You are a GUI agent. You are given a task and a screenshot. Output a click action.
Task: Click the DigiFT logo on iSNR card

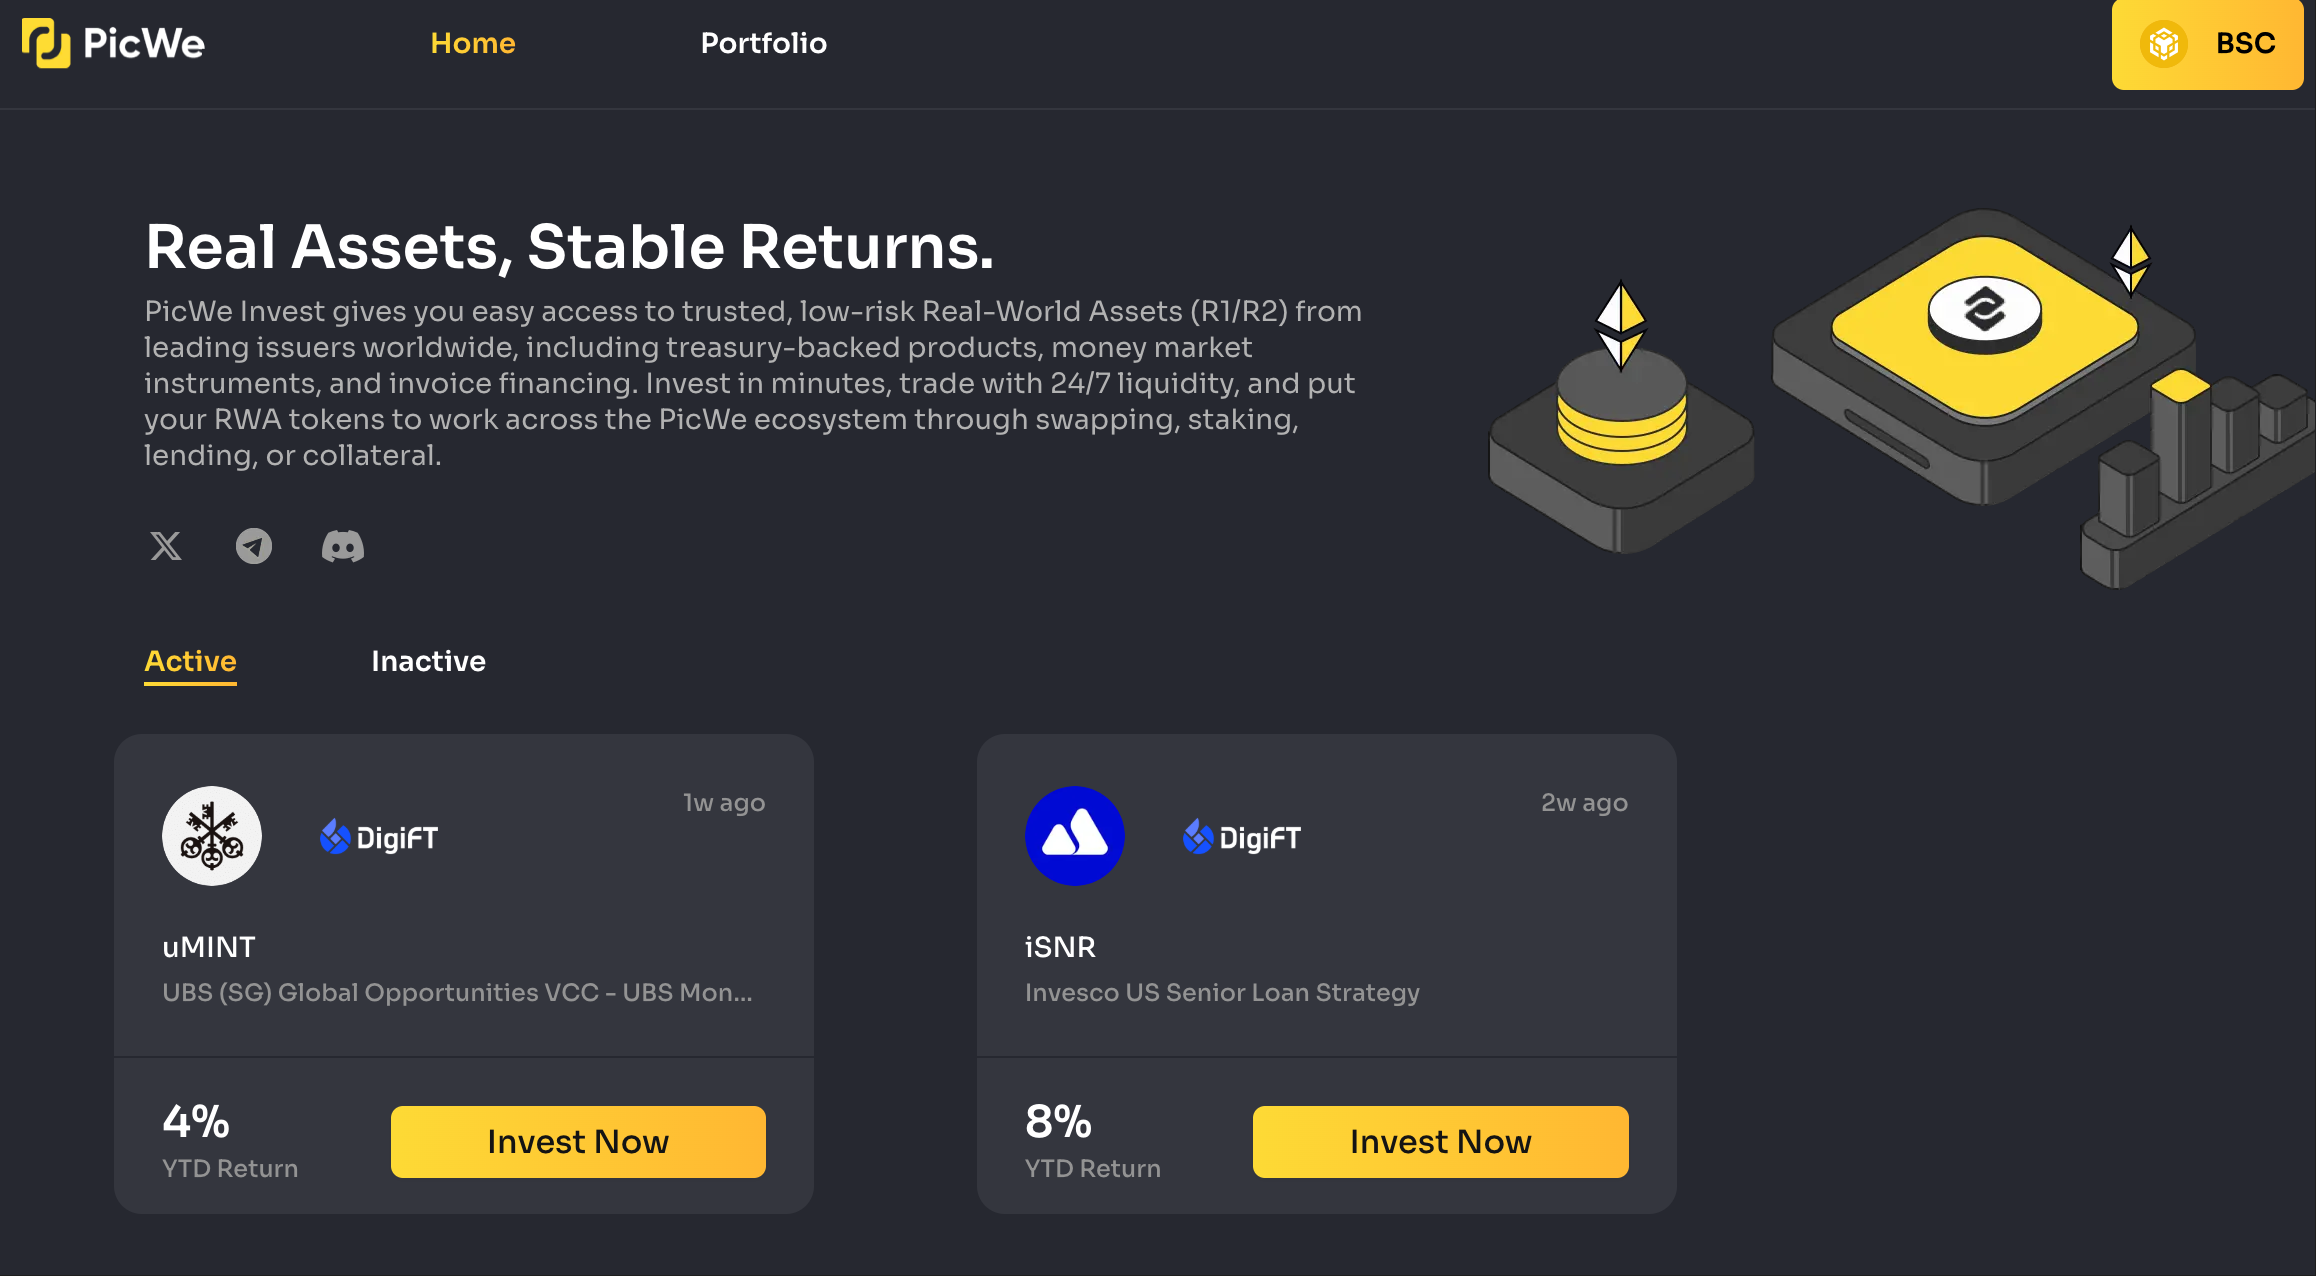click(1242, 837)
